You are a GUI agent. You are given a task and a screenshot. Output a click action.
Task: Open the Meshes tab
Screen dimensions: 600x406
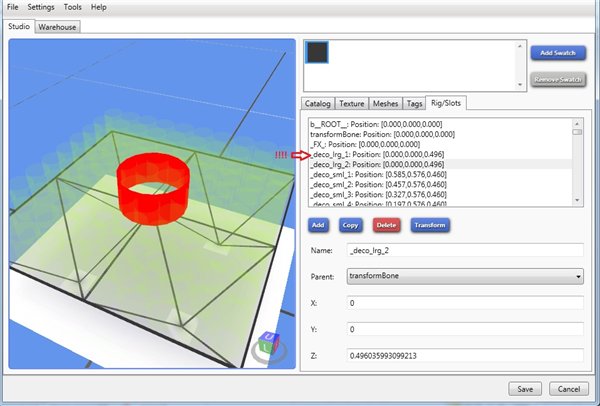click(385, 103)
